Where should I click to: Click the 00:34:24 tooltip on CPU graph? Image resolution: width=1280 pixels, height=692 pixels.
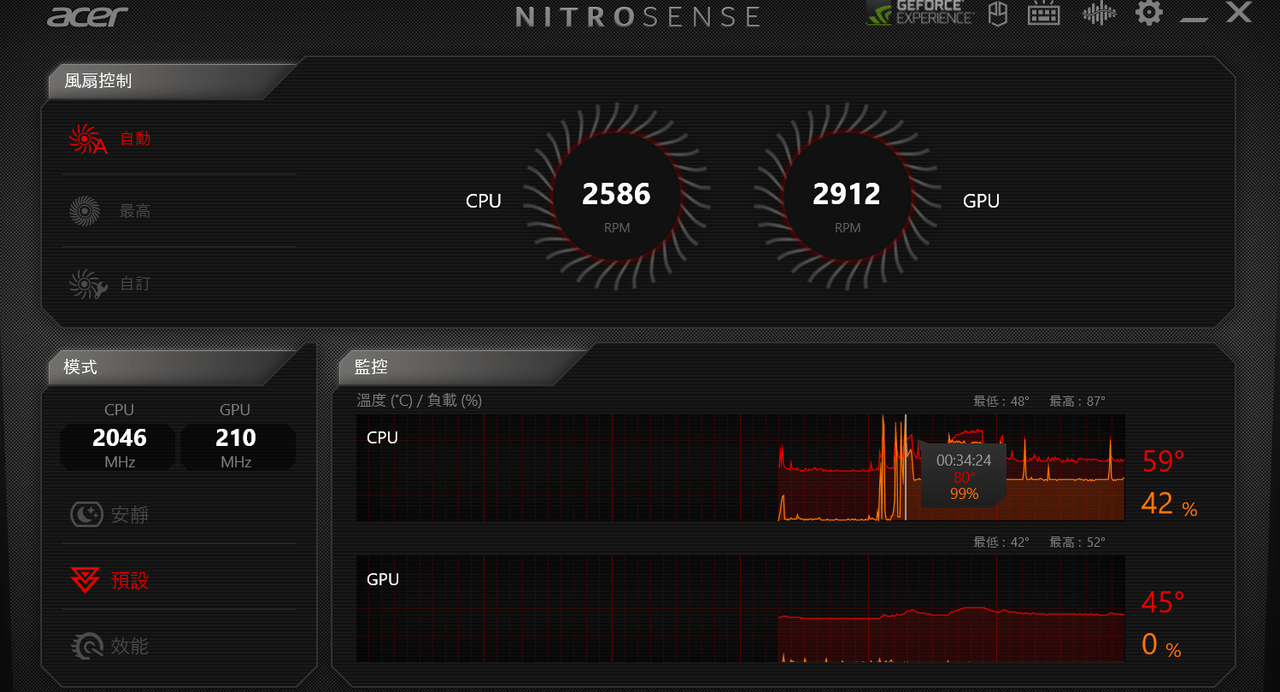(x=963, y=475)
